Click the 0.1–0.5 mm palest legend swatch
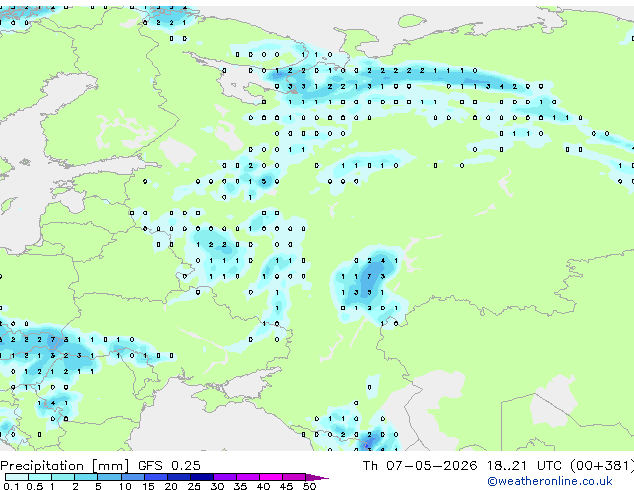 click(17, 477)
